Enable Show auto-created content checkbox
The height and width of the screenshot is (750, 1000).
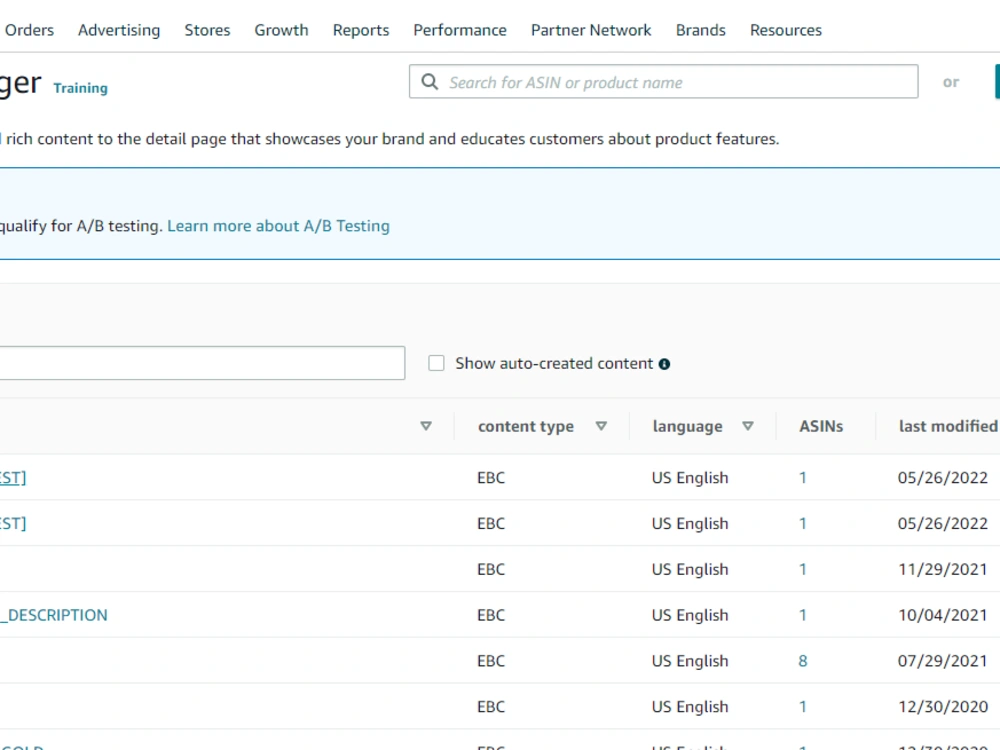(x=436, y=363)
